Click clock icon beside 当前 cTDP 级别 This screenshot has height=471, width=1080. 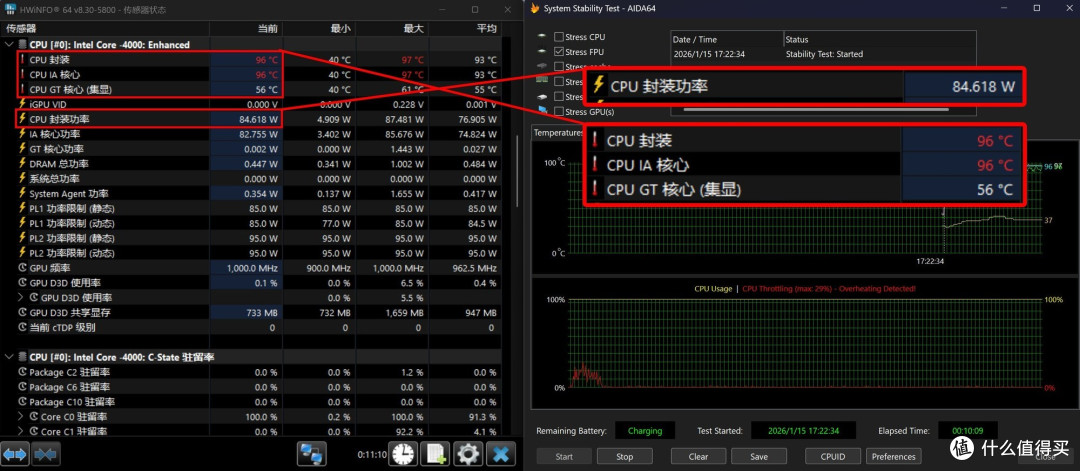point(22,328)
